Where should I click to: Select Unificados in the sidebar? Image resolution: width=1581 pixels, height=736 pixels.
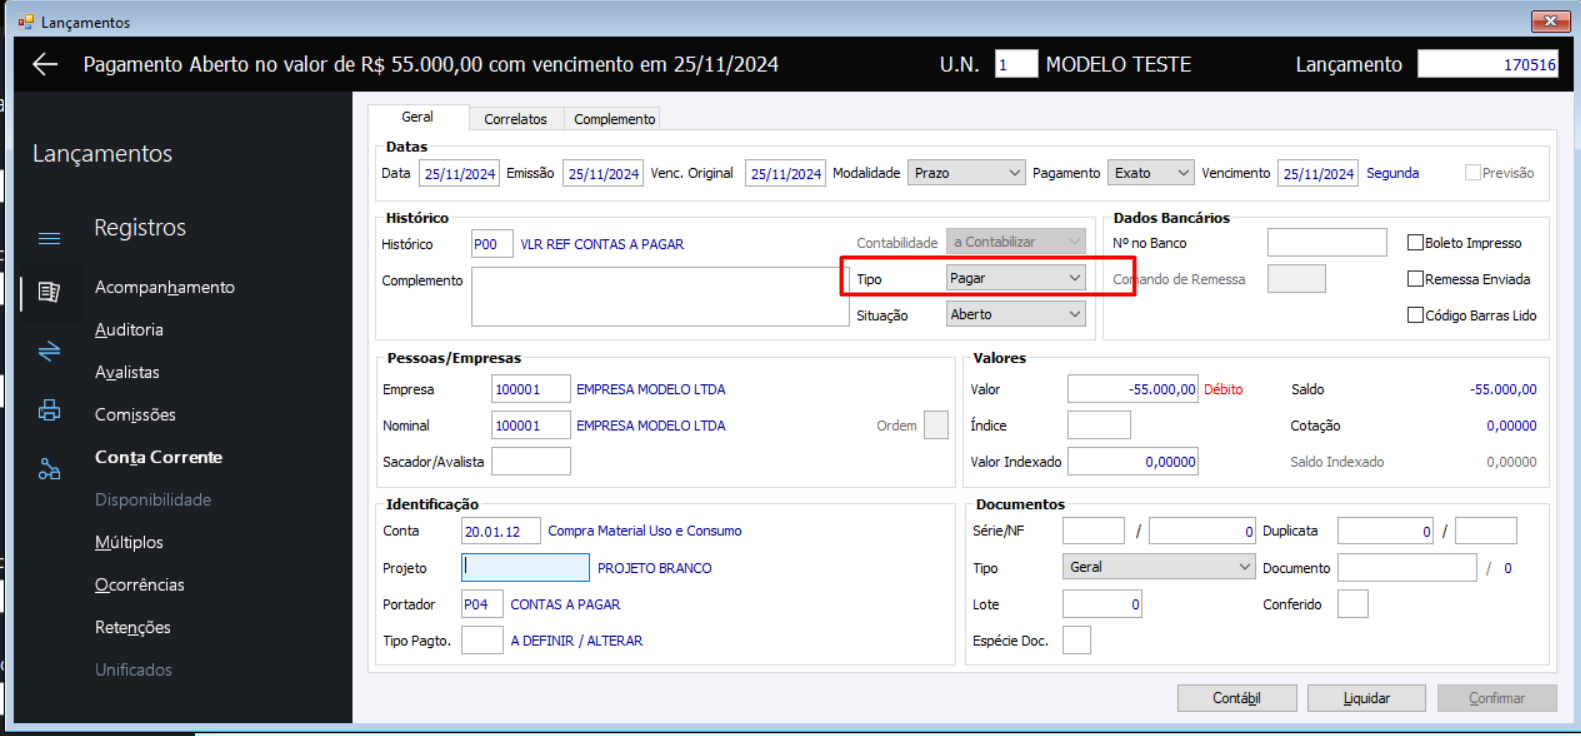(133, 670)
